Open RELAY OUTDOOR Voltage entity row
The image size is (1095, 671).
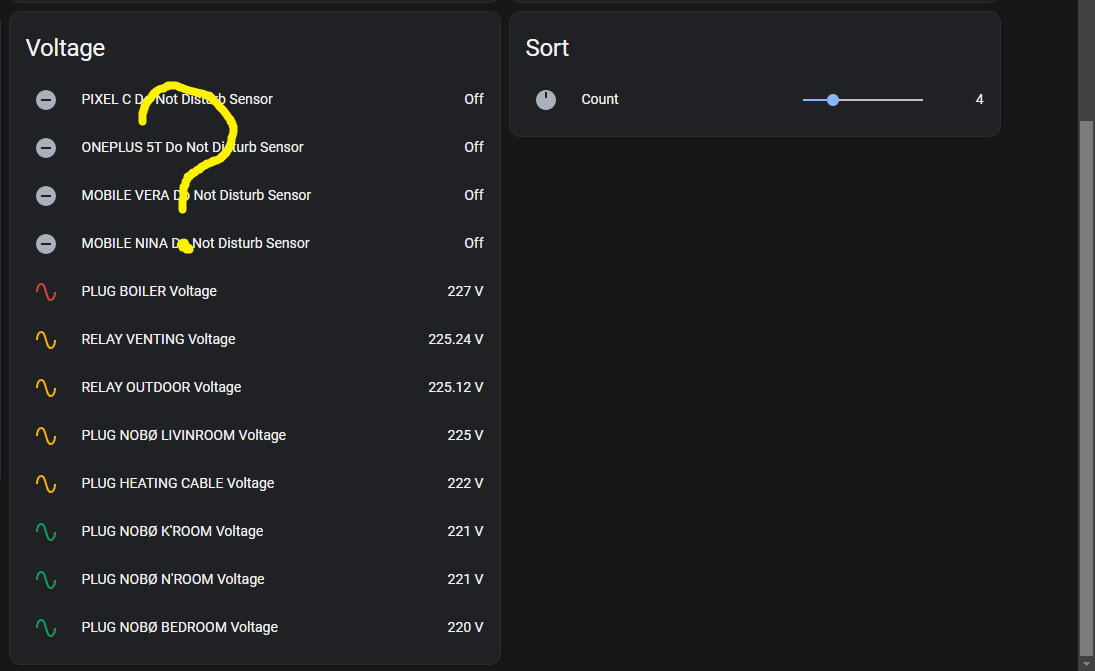tap(161, 387)
